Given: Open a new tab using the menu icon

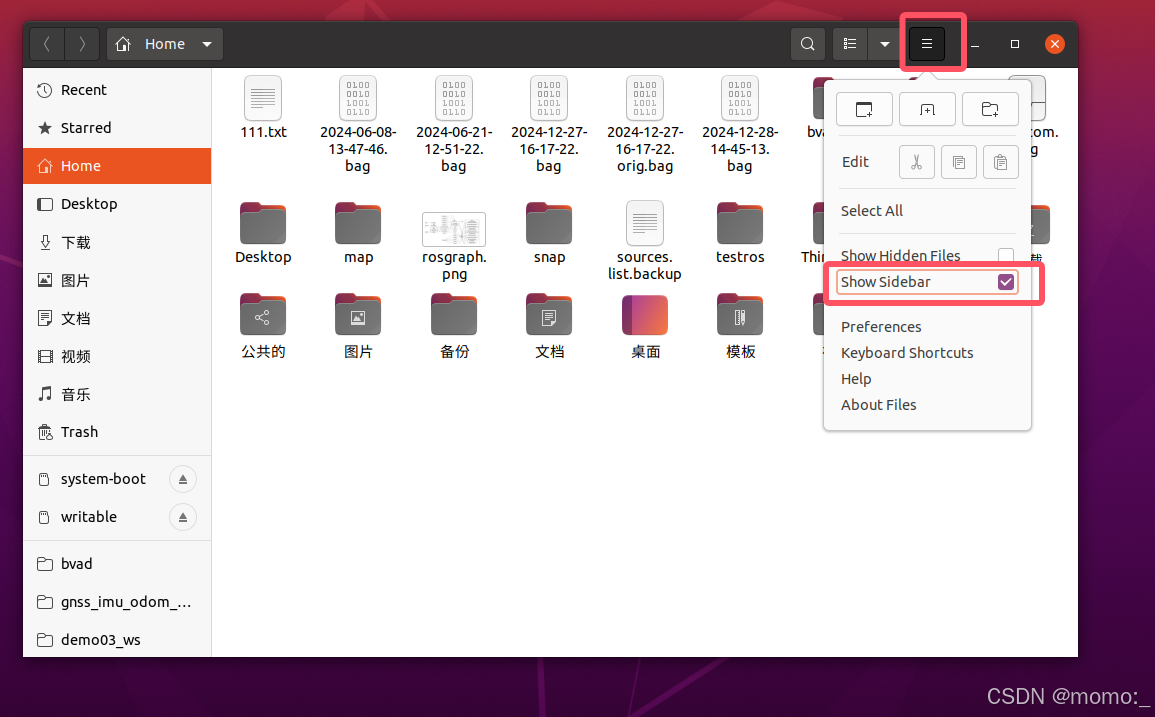Looking at the screenshot, I should (927, 109).
